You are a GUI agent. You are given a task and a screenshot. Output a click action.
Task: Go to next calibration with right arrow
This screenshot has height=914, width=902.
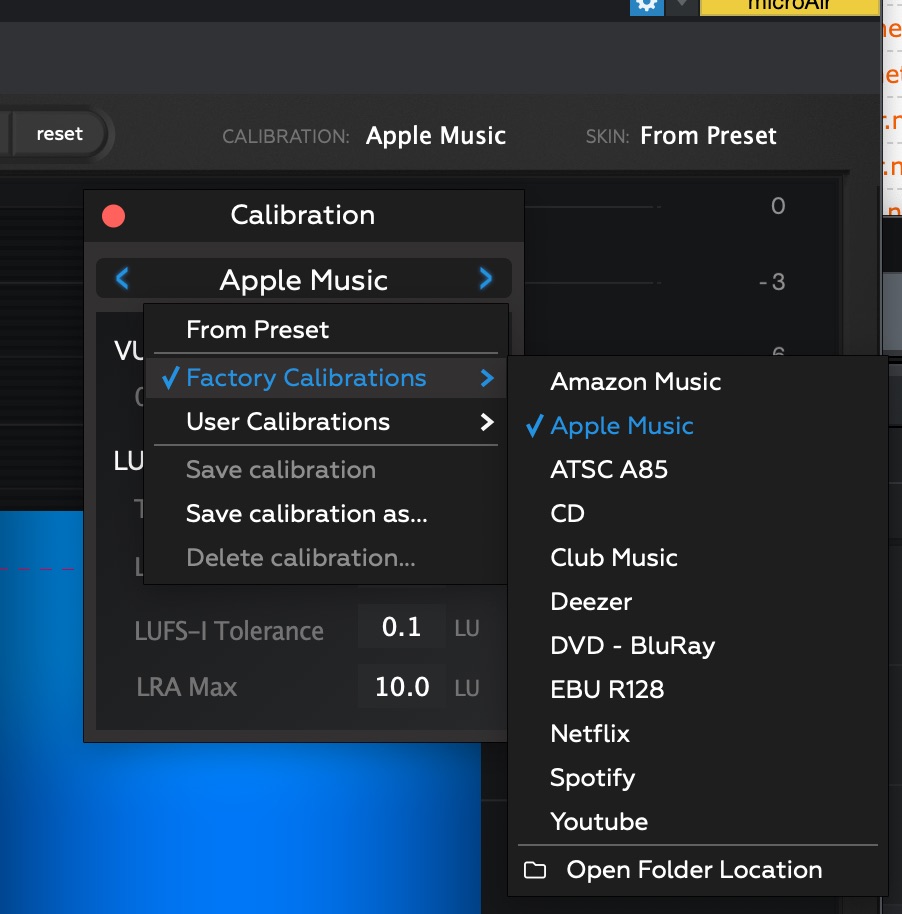tap(486, 279)
